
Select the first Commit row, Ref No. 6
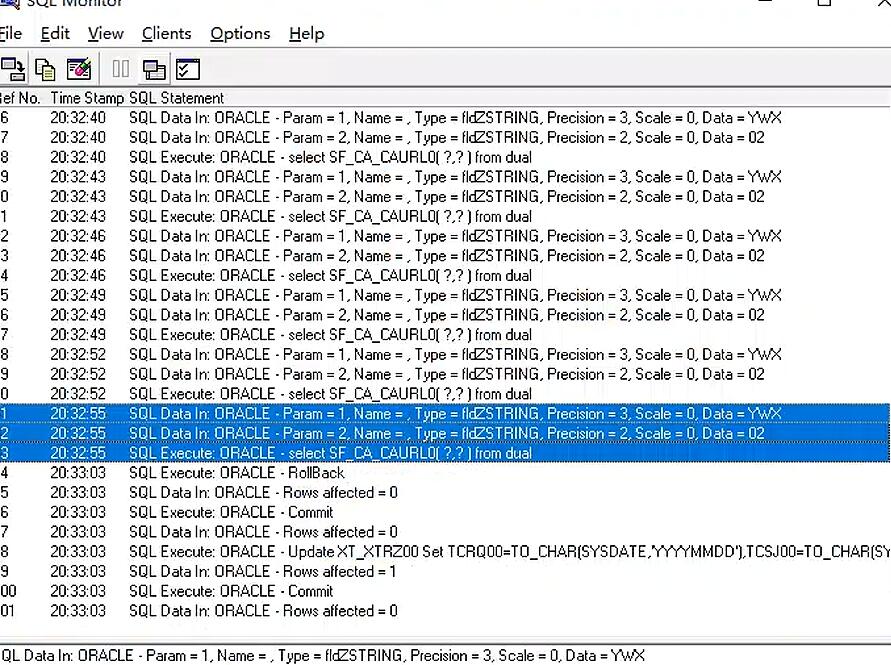[445, 512]
